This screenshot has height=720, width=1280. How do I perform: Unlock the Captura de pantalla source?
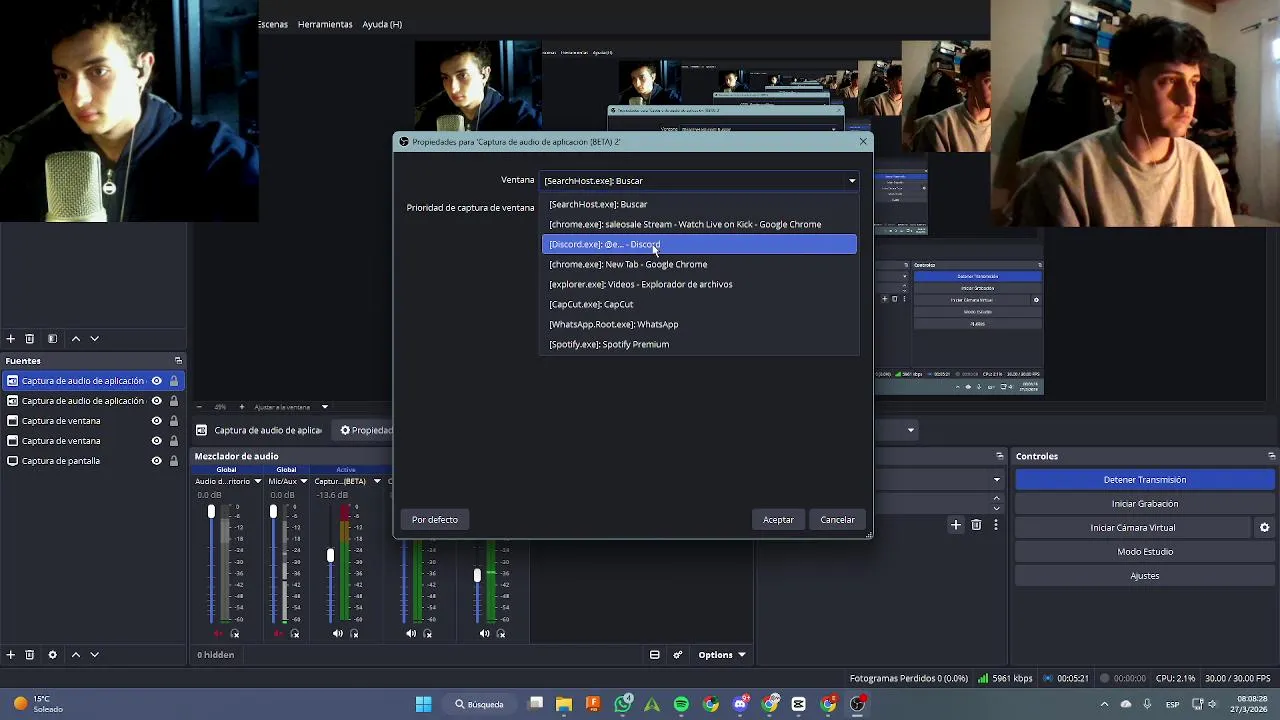click(173, 461)
